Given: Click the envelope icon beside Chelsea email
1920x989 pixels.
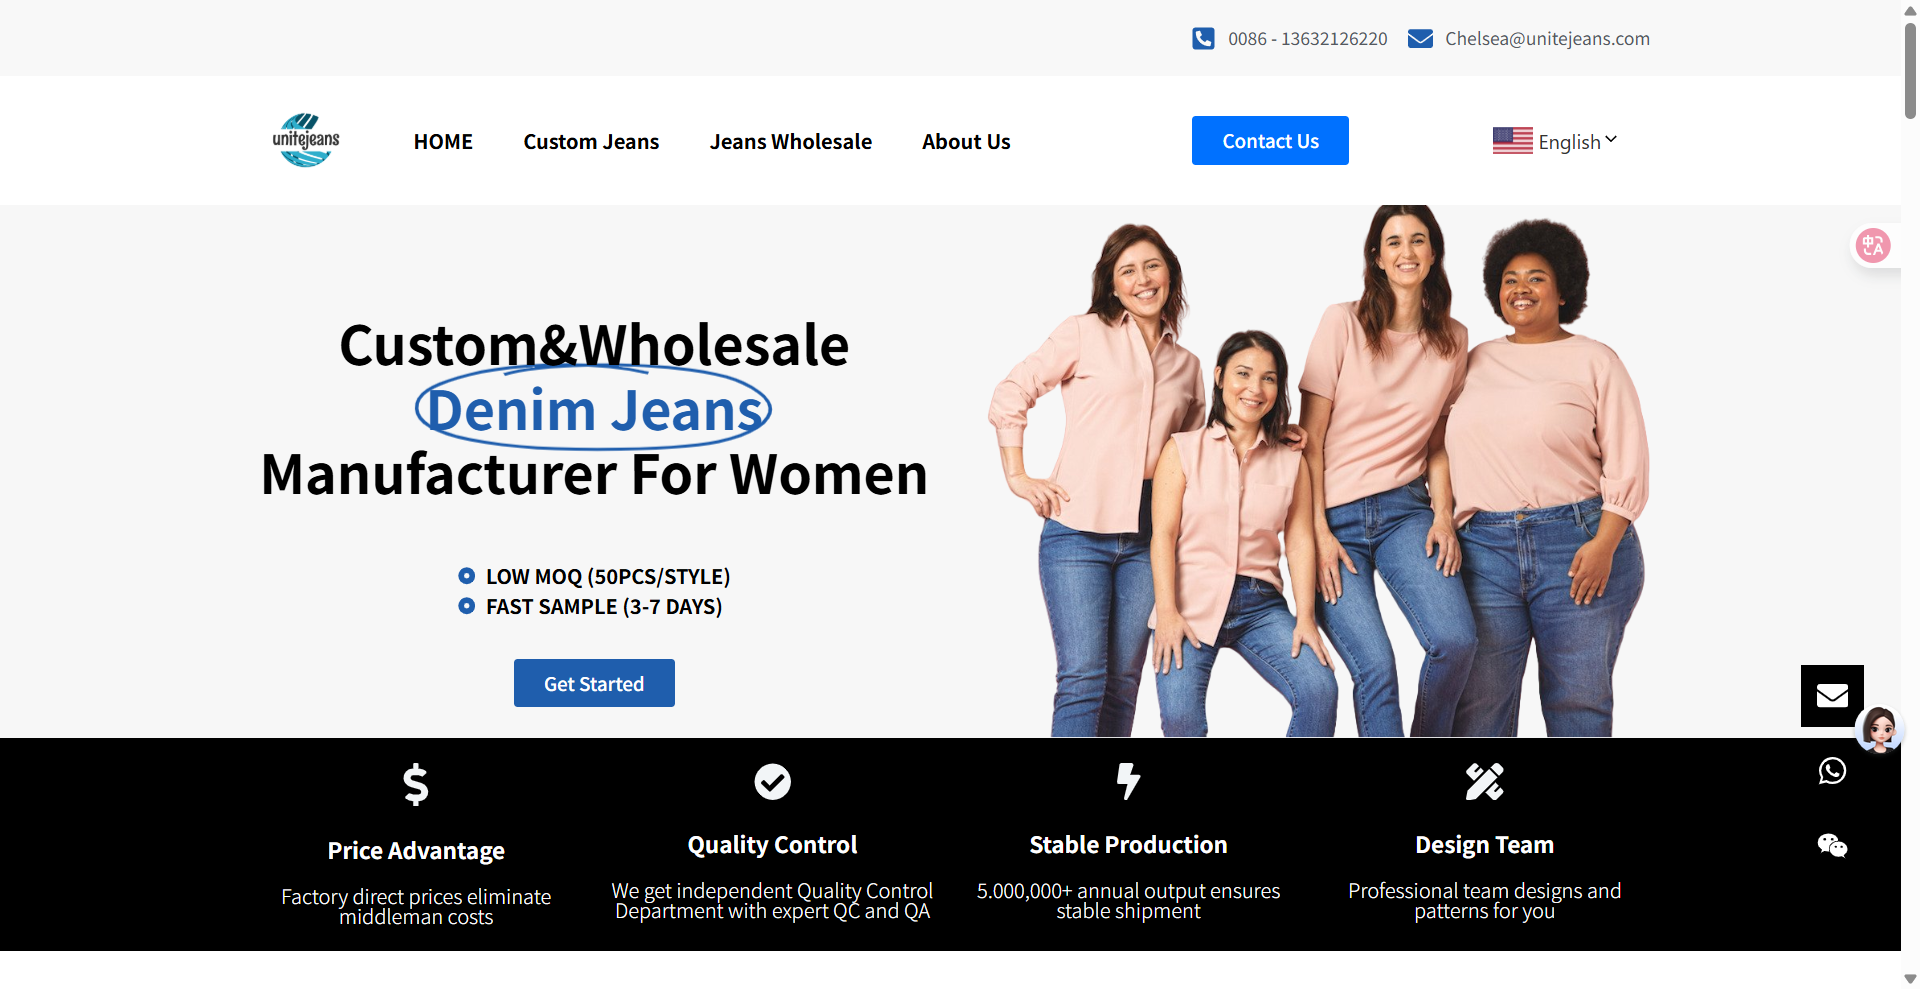Looking at the screenshot, I should (1420, 39).
